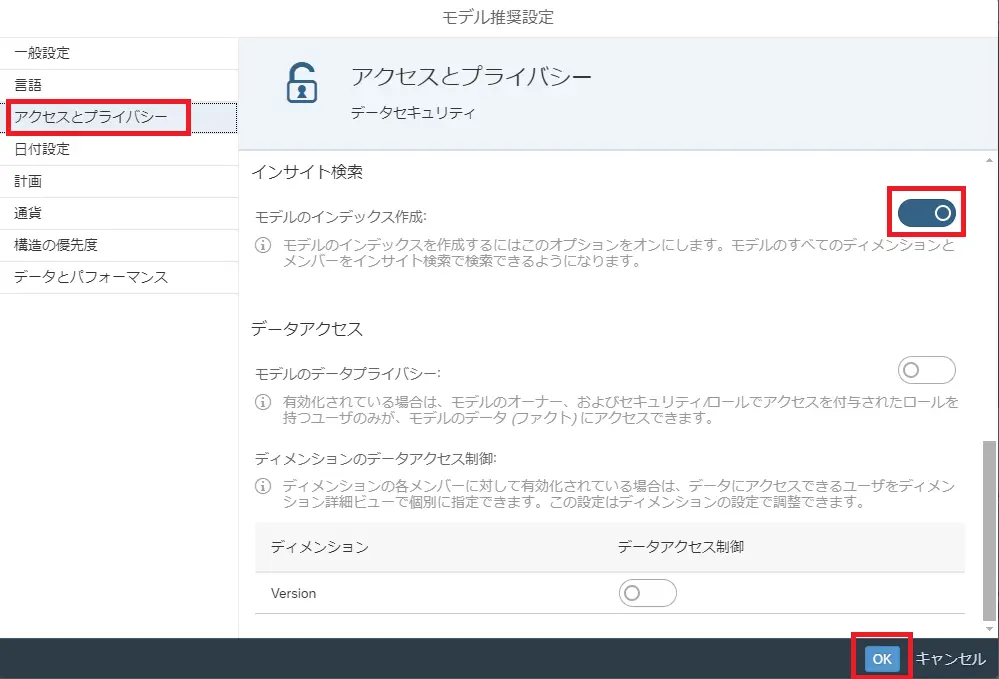999x679 pixels.
Task: Open 一般設定 in the sidebar
Action: (119, 53)
